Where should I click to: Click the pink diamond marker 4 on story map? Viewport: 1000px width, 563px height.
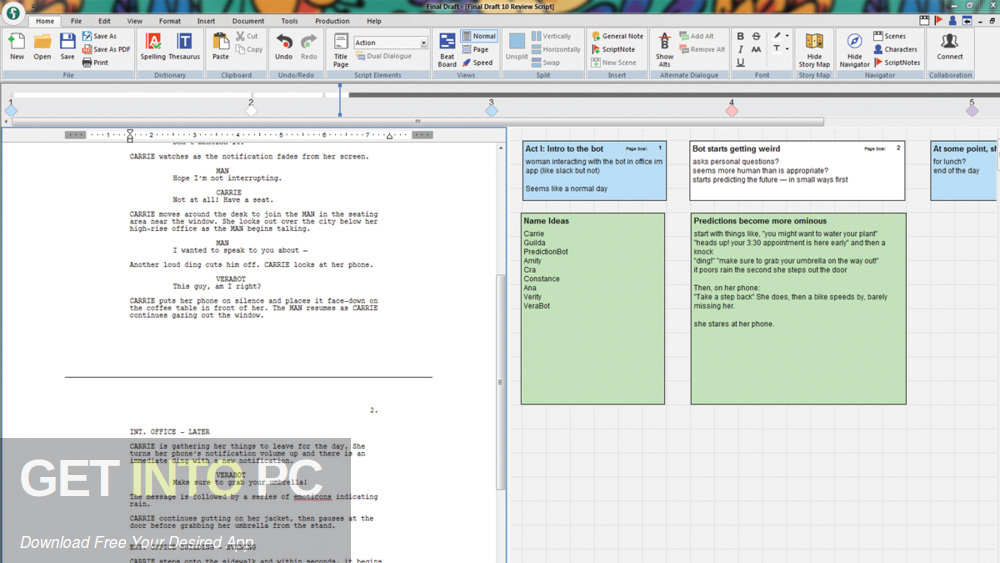coord(732,110)
